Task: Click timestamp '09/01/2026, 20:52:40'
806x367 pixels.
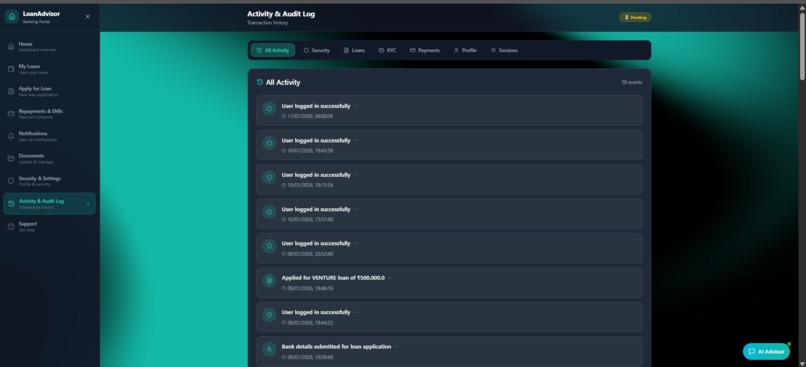Action: [x=310, y=254]
